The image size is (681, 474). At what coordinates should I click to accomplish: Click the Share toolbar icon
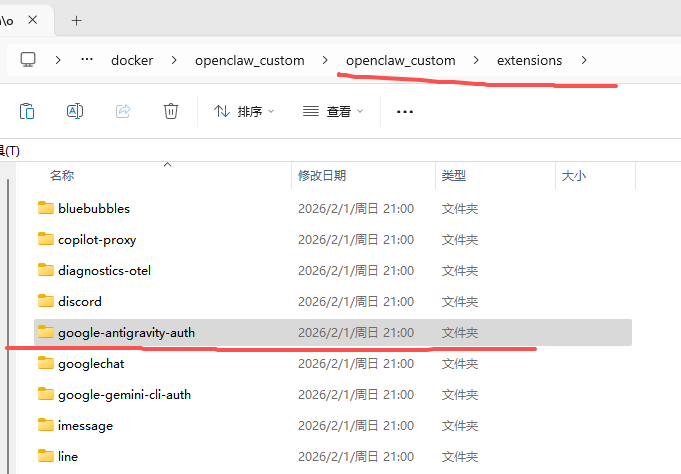tap(123, 111)
